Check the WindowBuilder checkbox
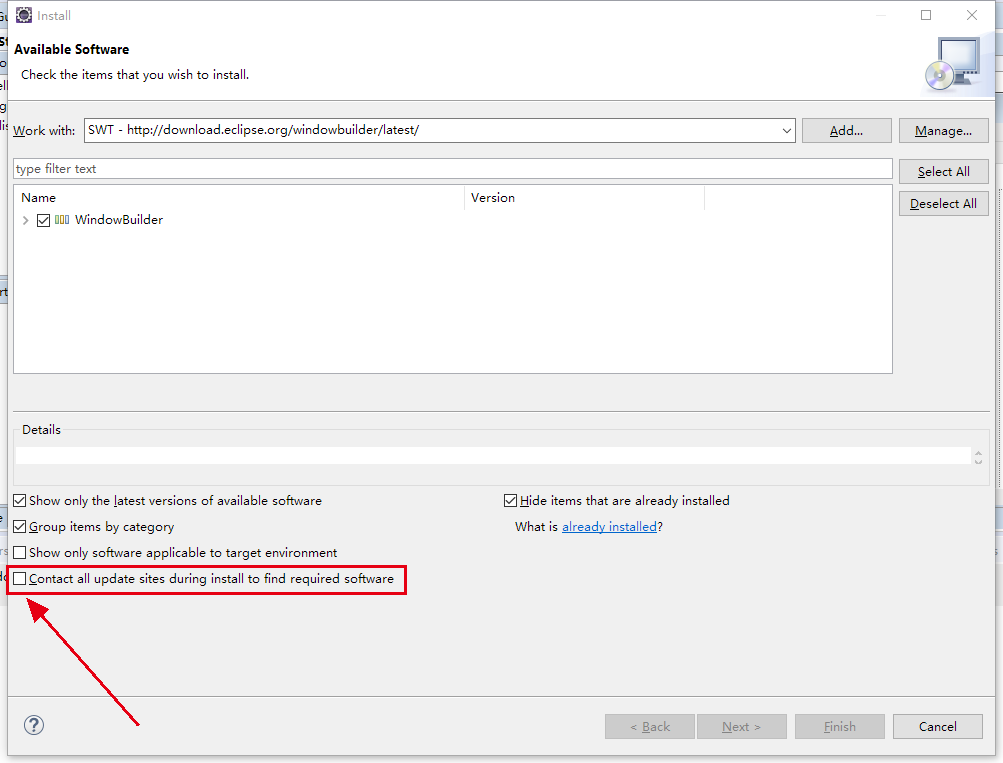This screenshot has height=763, width=1003. coord(43,220)
